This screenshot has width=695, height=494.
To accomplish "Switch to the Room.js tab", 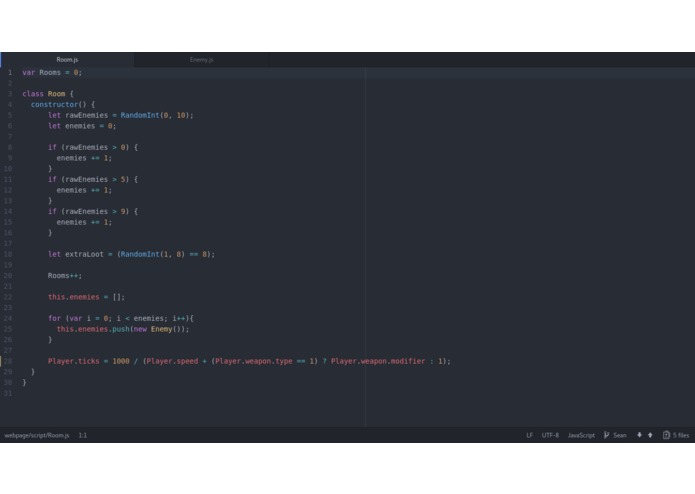I will 67,59.
